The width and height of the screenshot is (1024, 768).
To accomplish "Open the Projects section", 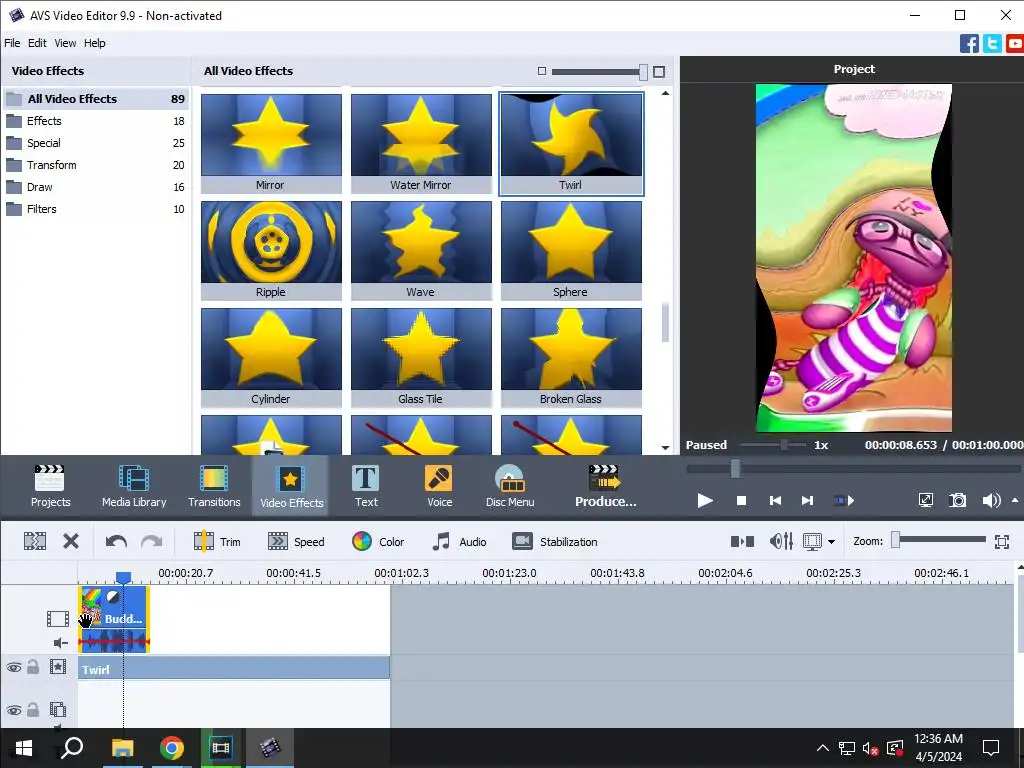I will 50,486.
